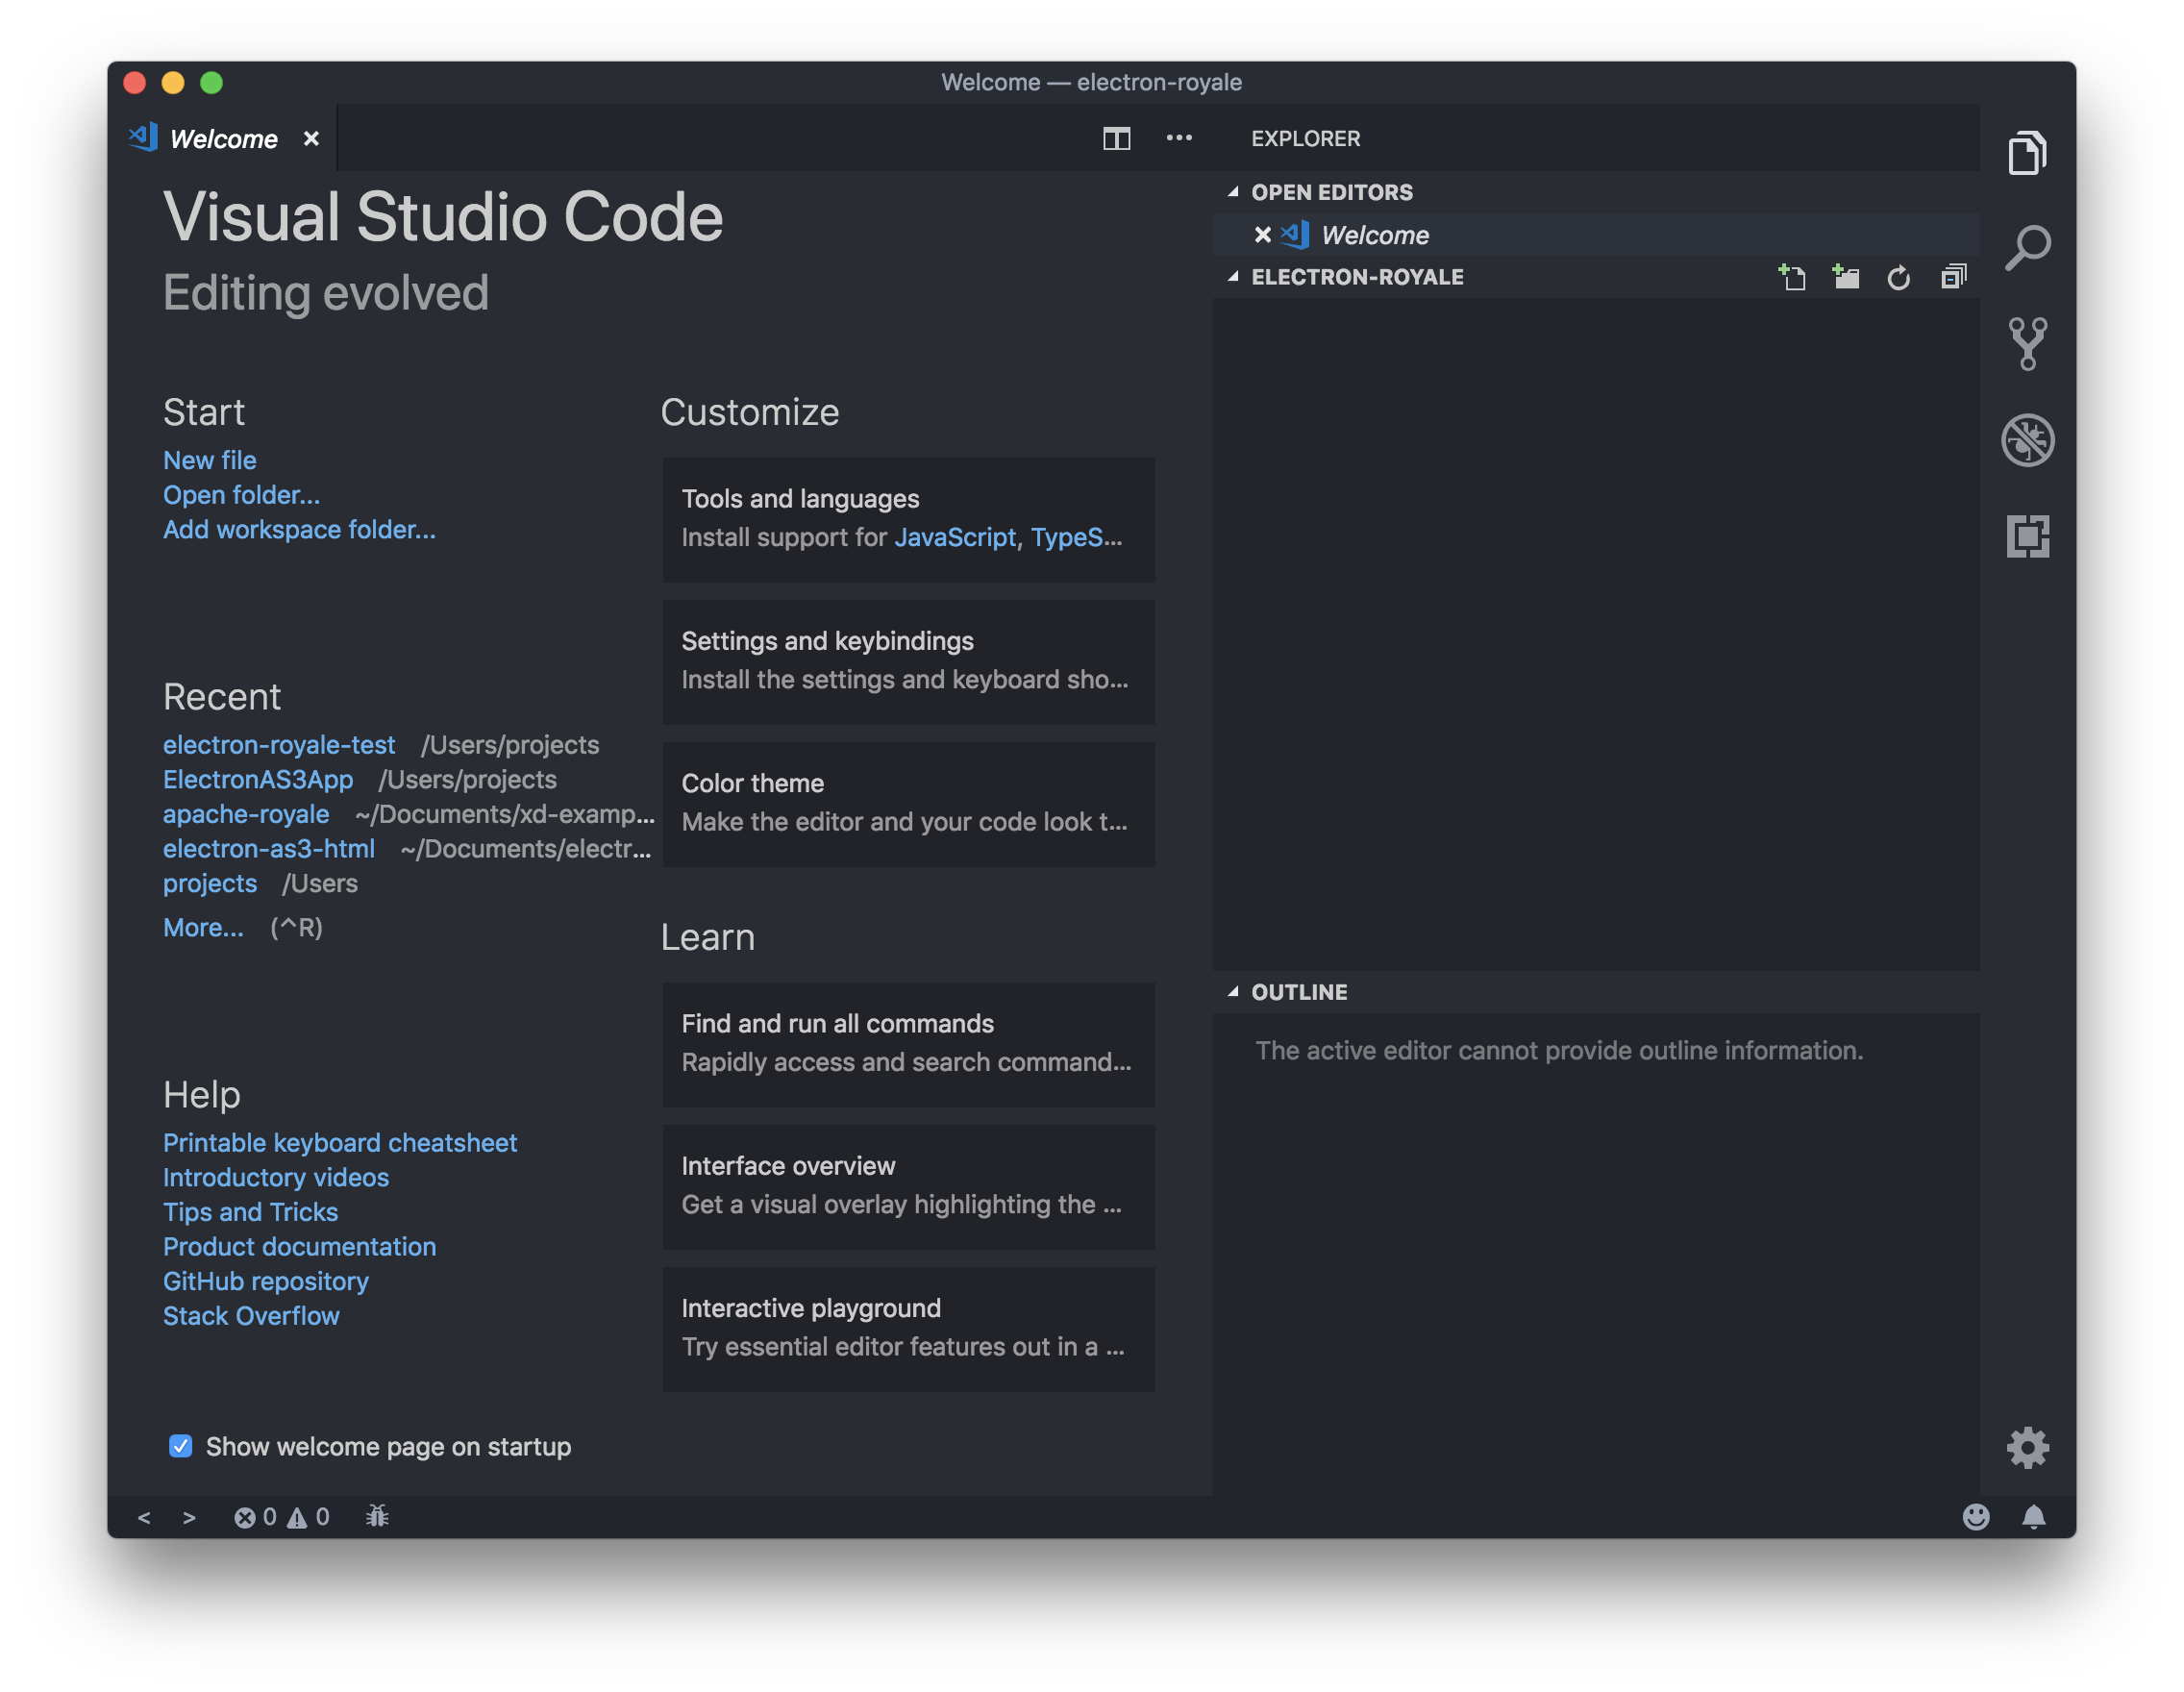Click the outline information message text

(x=1559, y=1051)
